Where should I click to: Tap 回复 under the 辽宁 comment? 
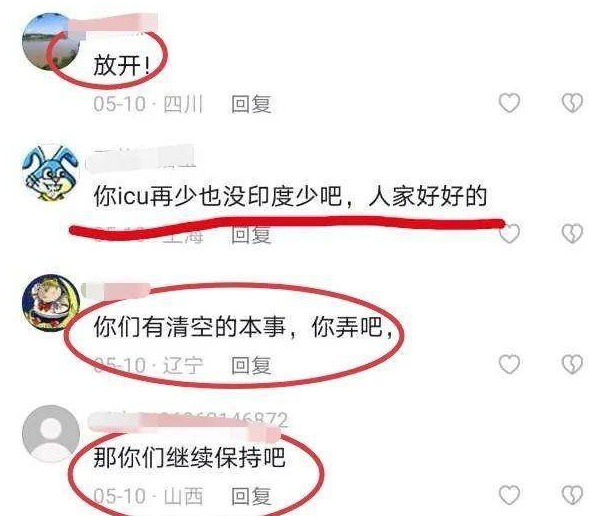[x=251, y=365]
